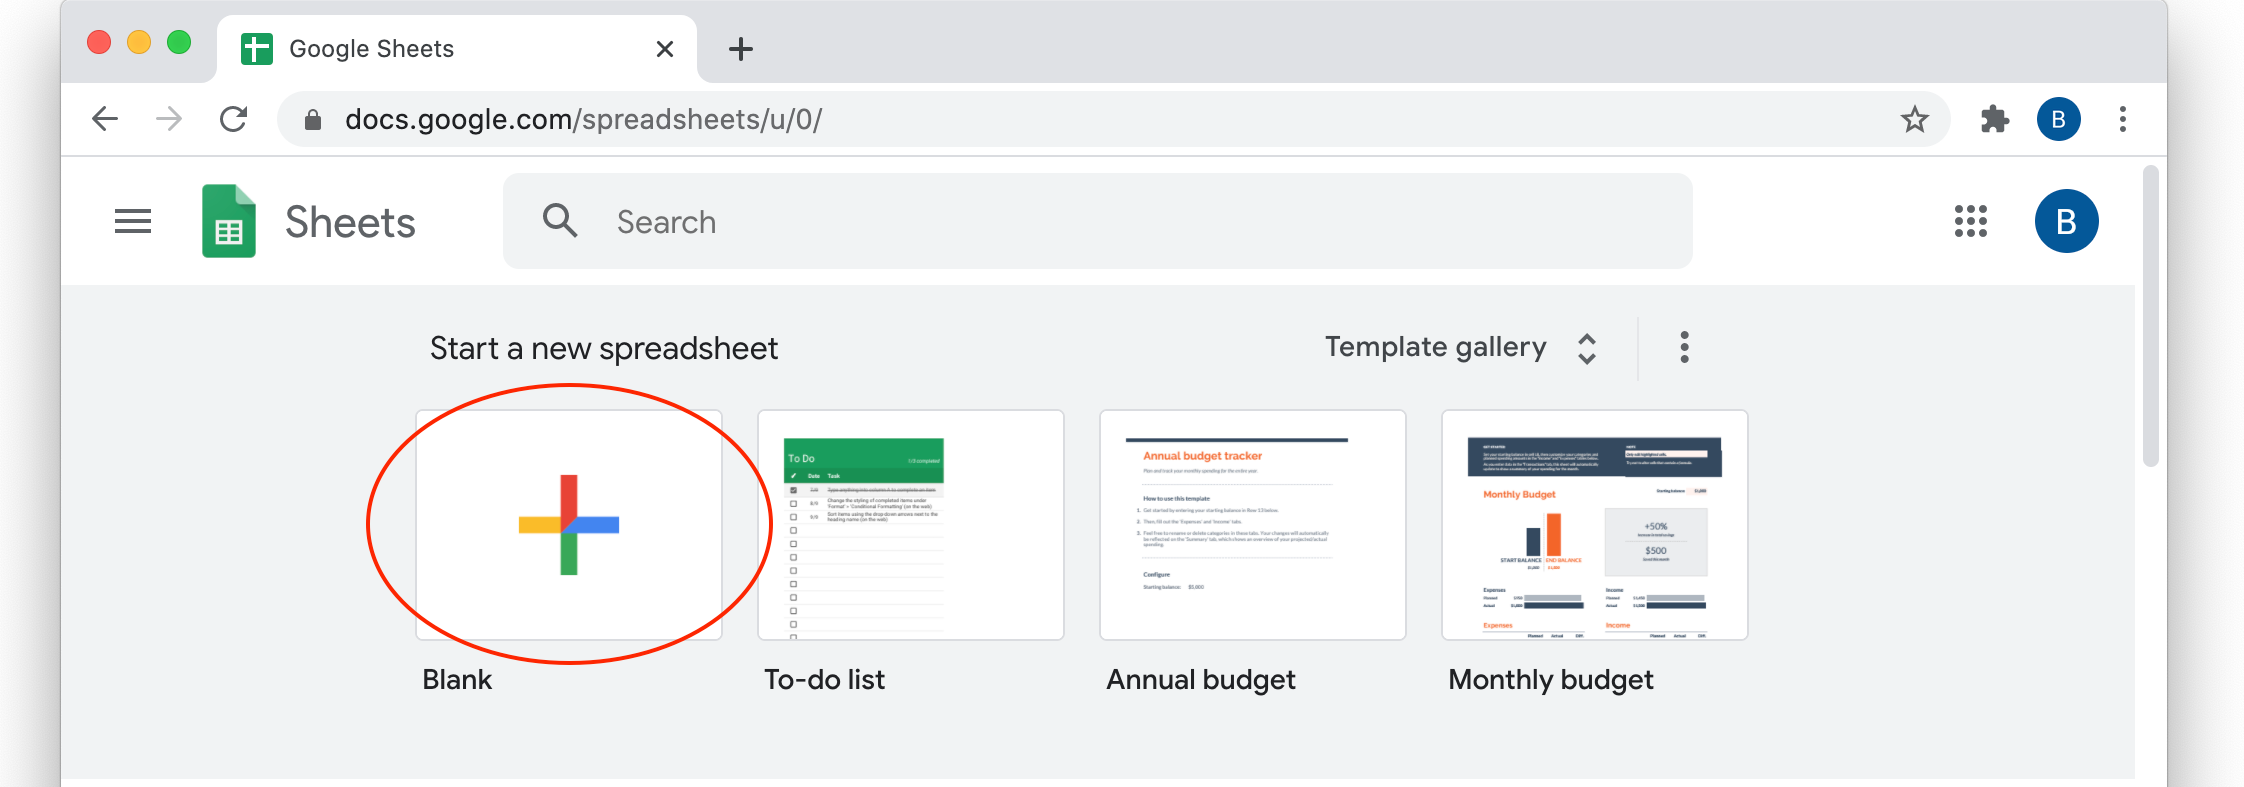
Task: Click the Blank label text
Action: 457,680
